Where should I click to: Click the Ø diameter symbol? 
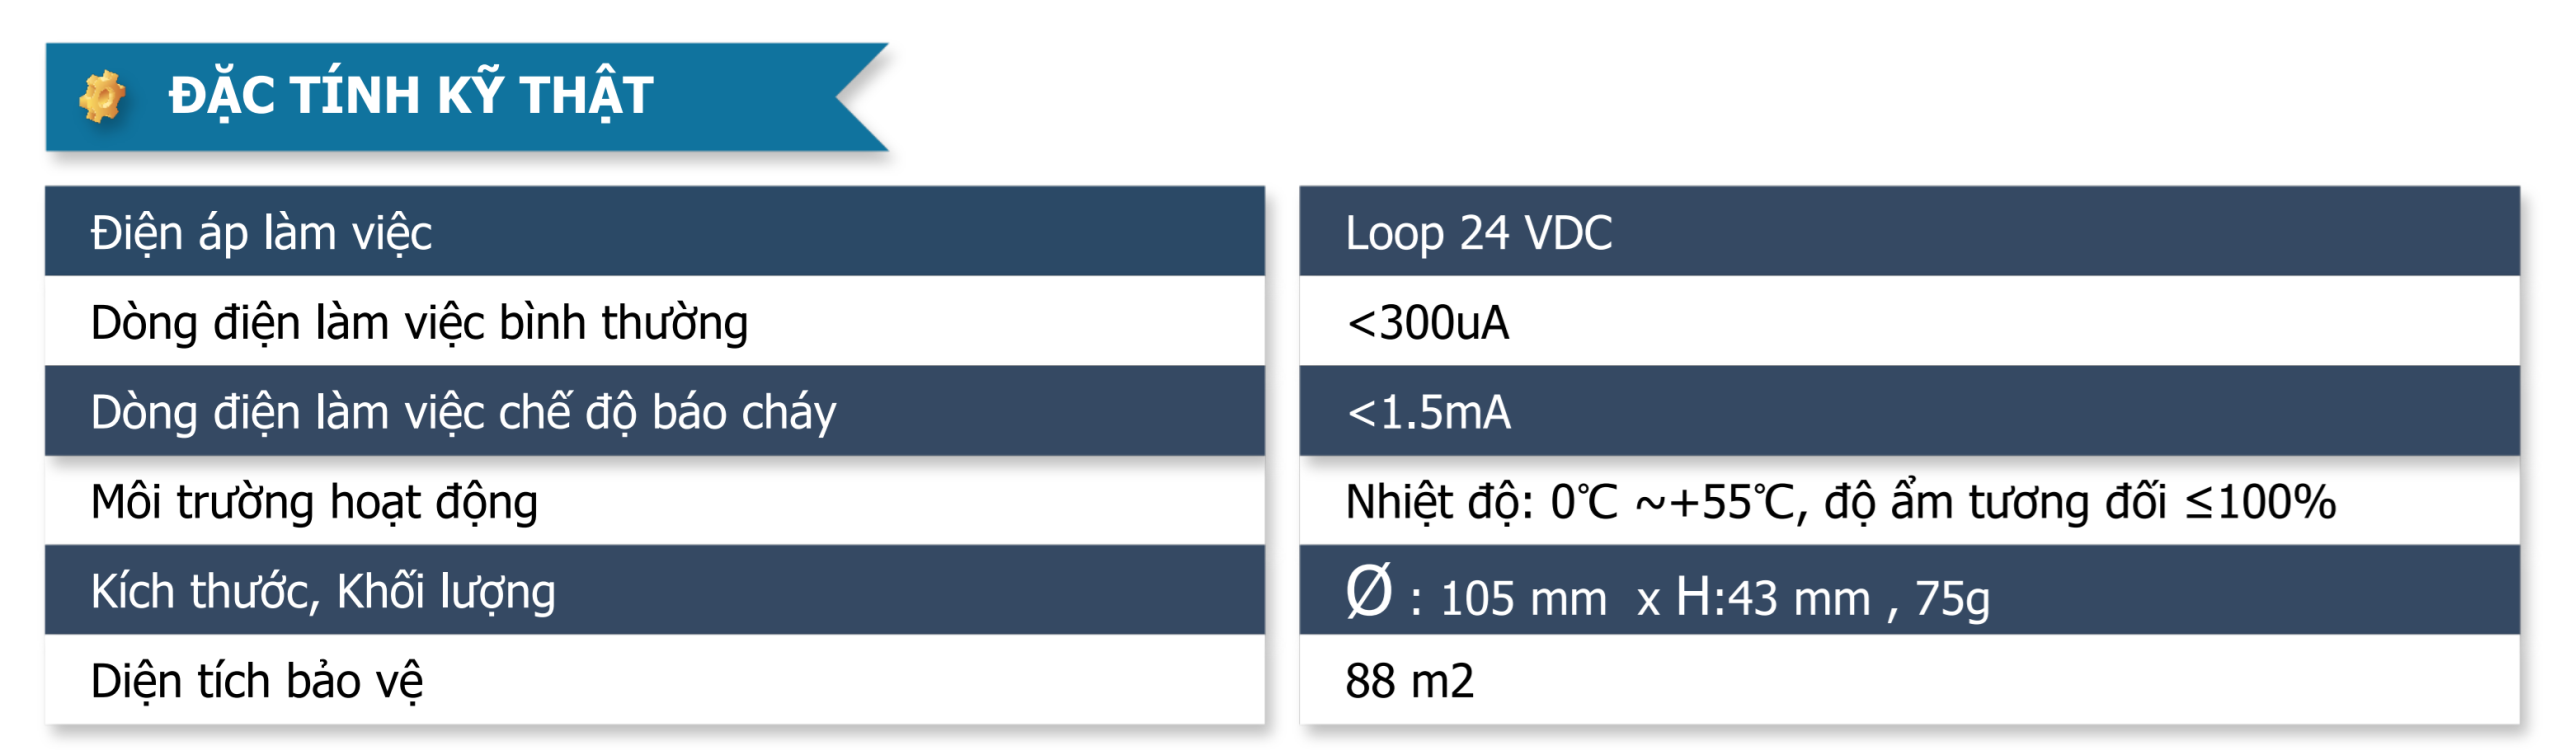click(1369, 591)
